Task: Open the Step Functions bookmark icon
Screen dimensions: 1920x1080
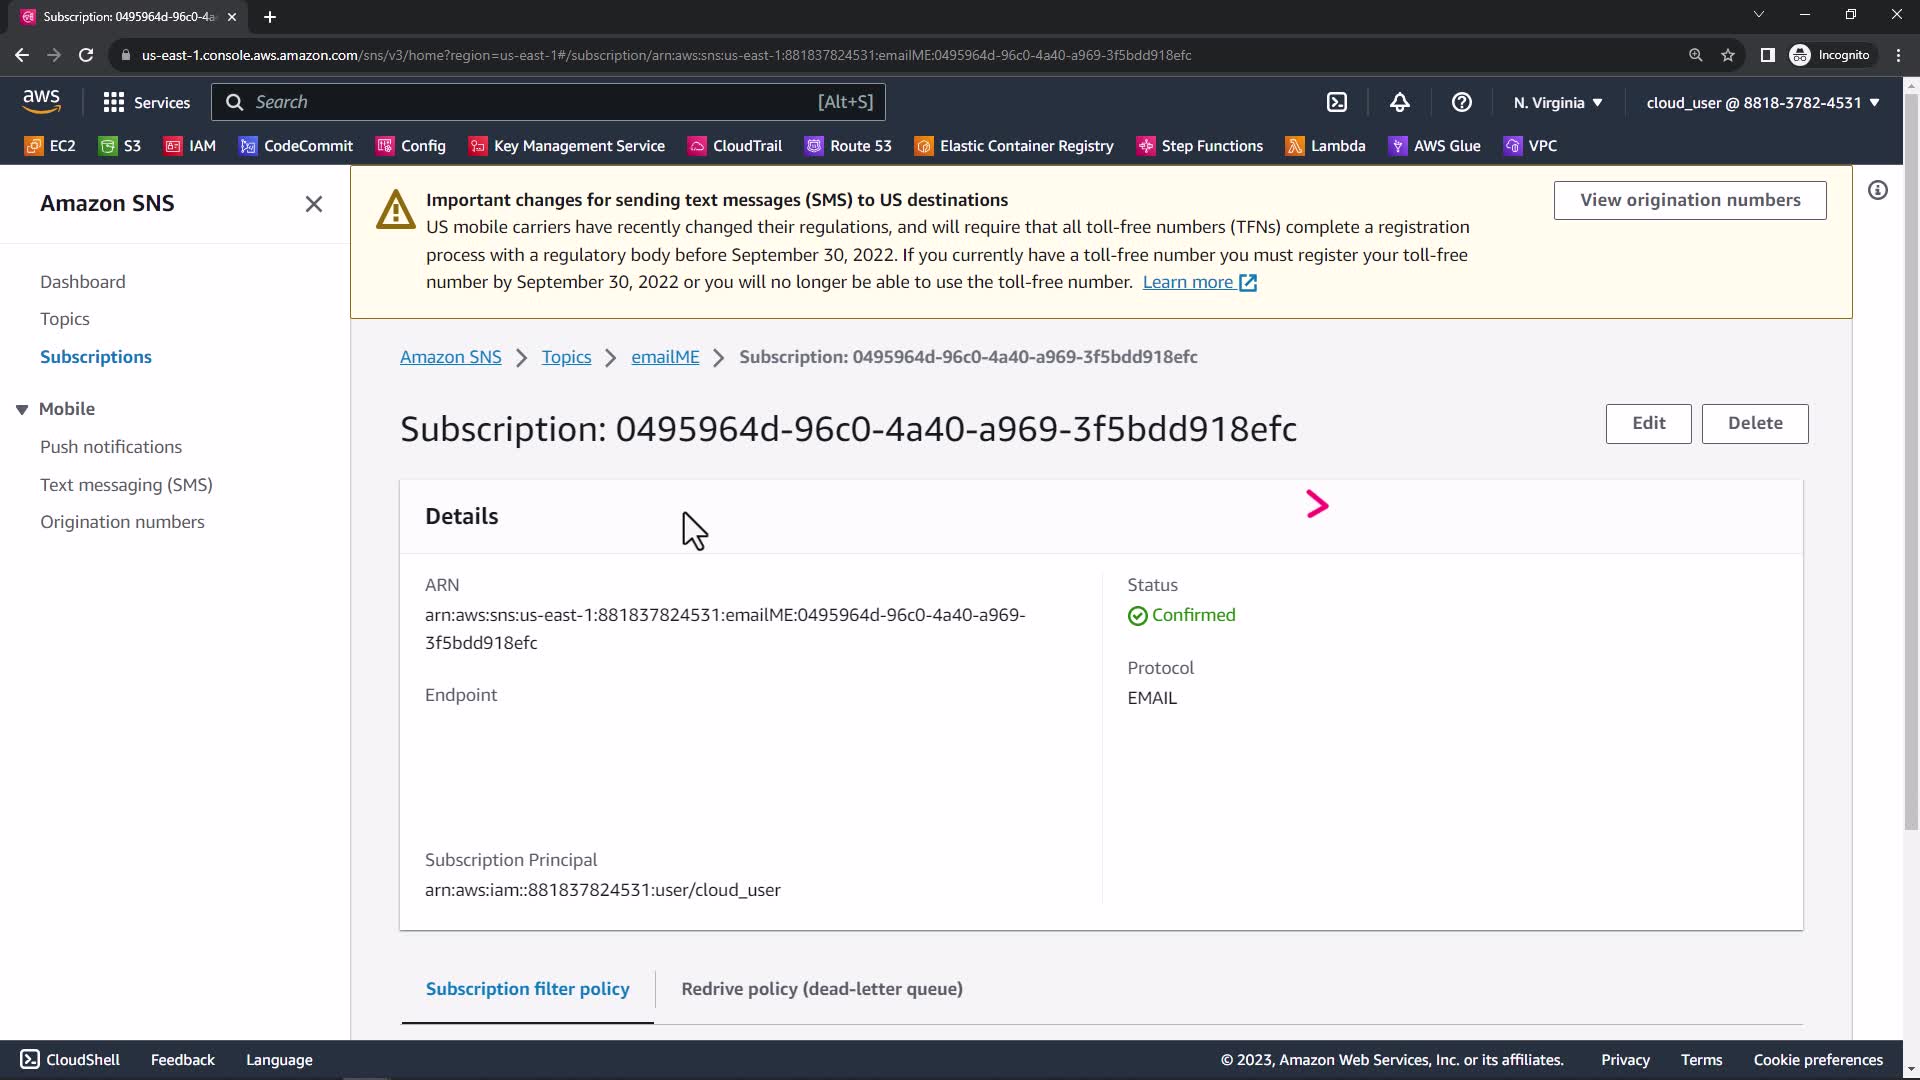Action: (1146, 146)
